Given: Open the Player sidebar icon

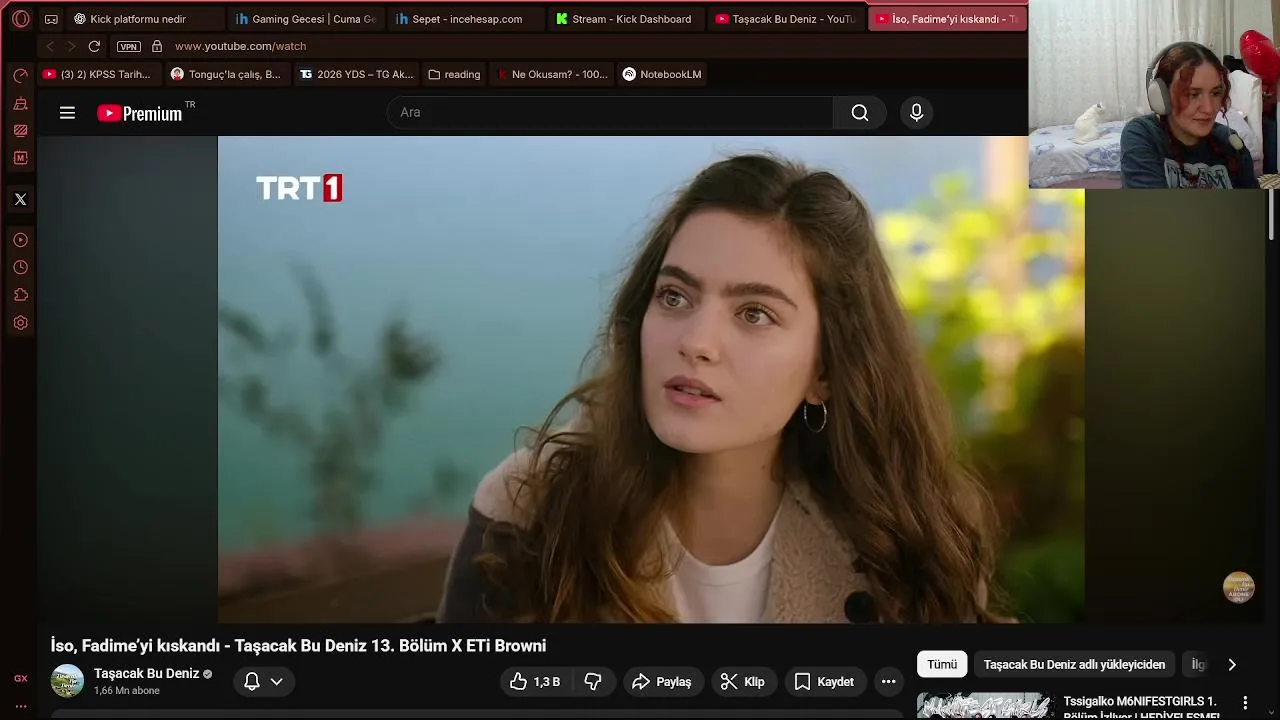Looking at the screenshot, I should tap(20, 240).
